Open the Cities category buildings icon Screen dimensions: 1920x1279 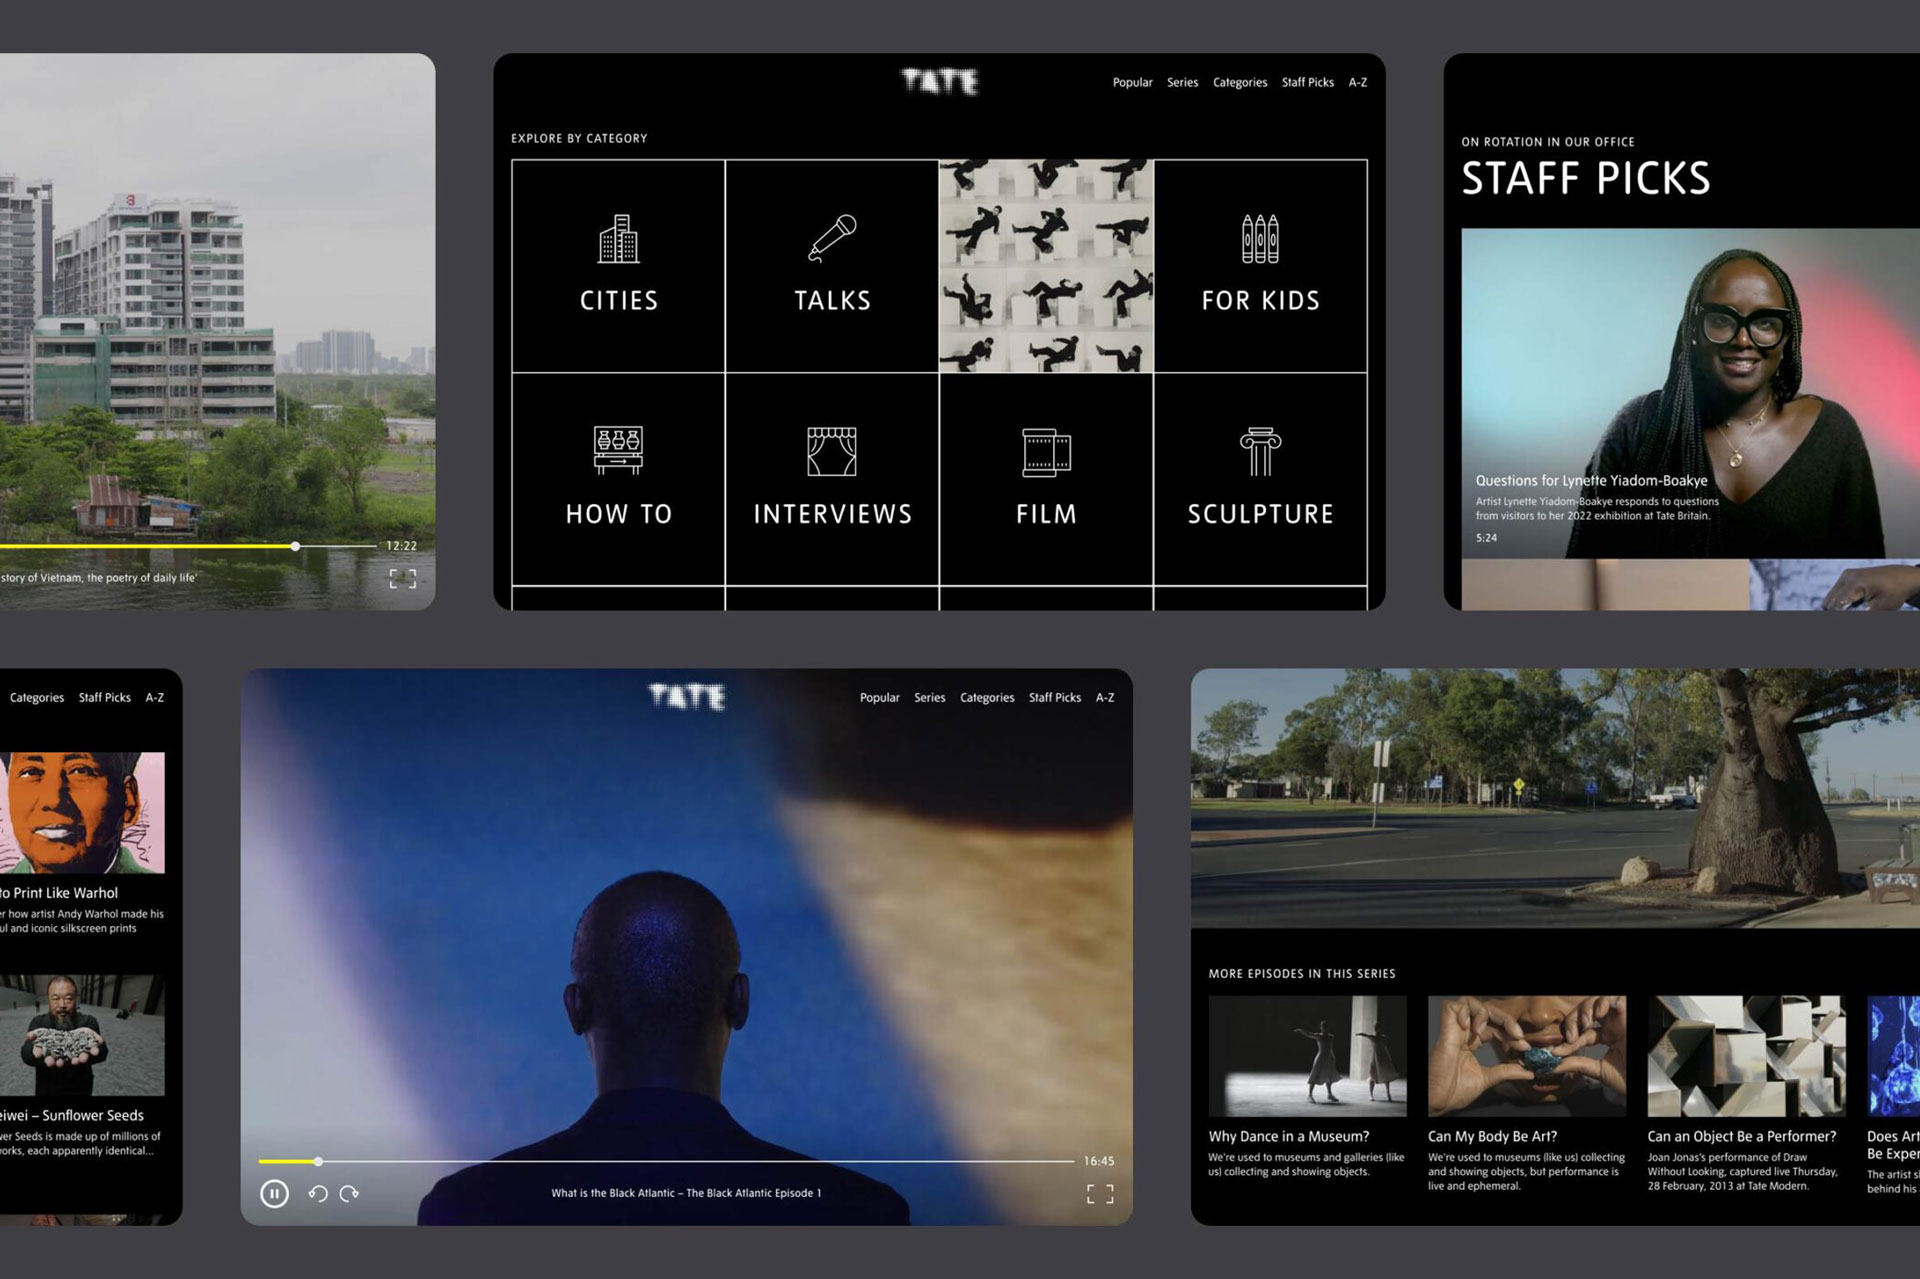[618, 239]
